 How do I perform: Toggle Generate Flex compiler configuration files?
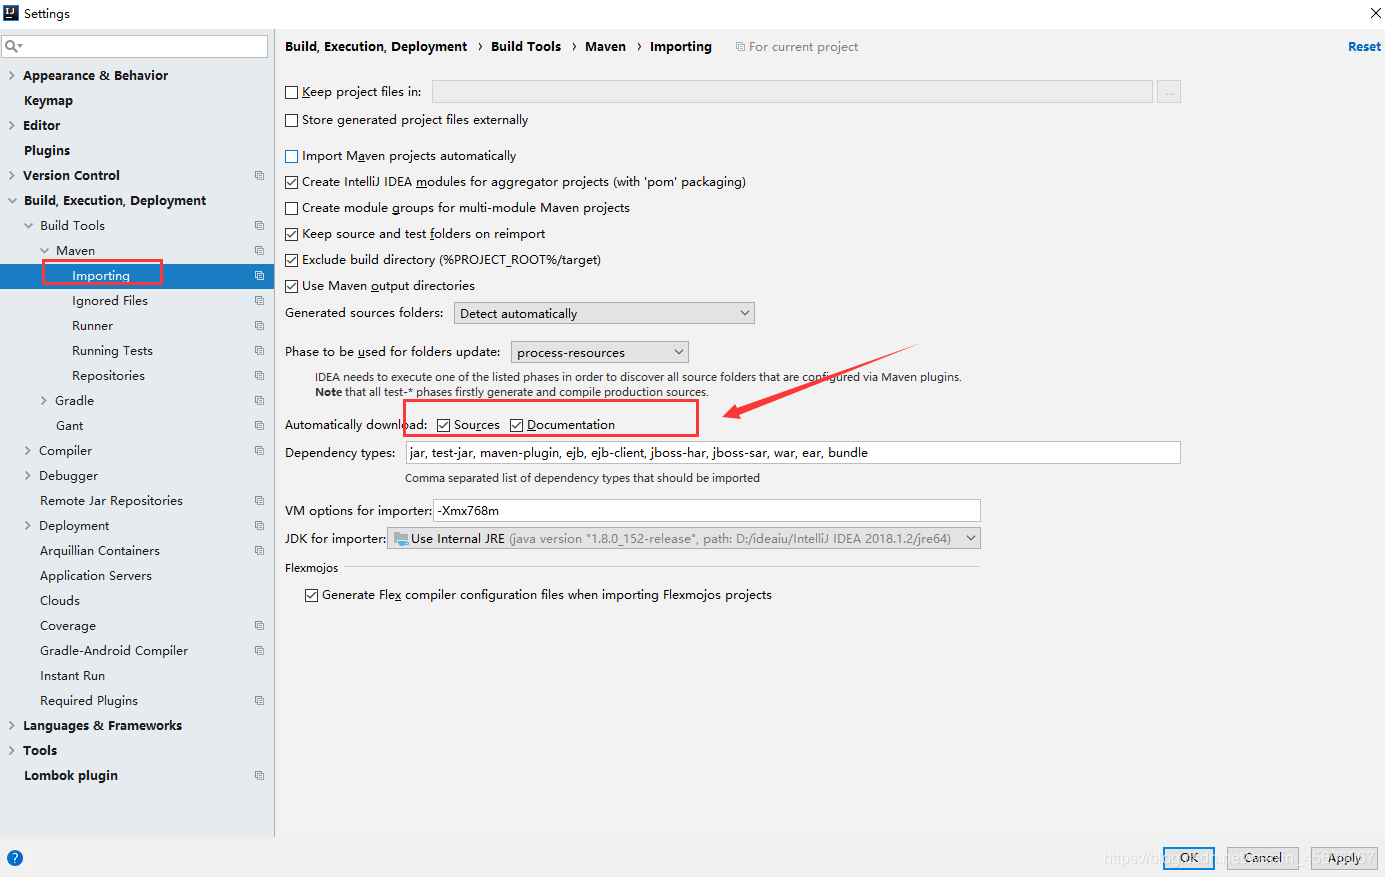point(312,595)
